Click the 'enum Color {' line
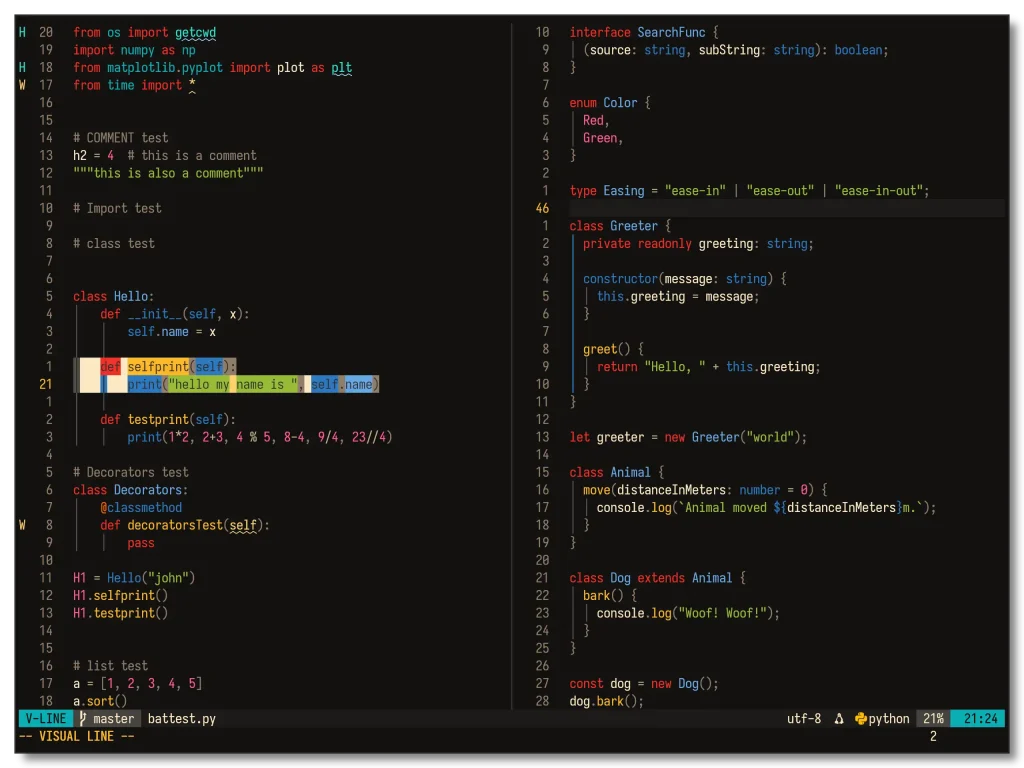 click(x=610, y=103)
